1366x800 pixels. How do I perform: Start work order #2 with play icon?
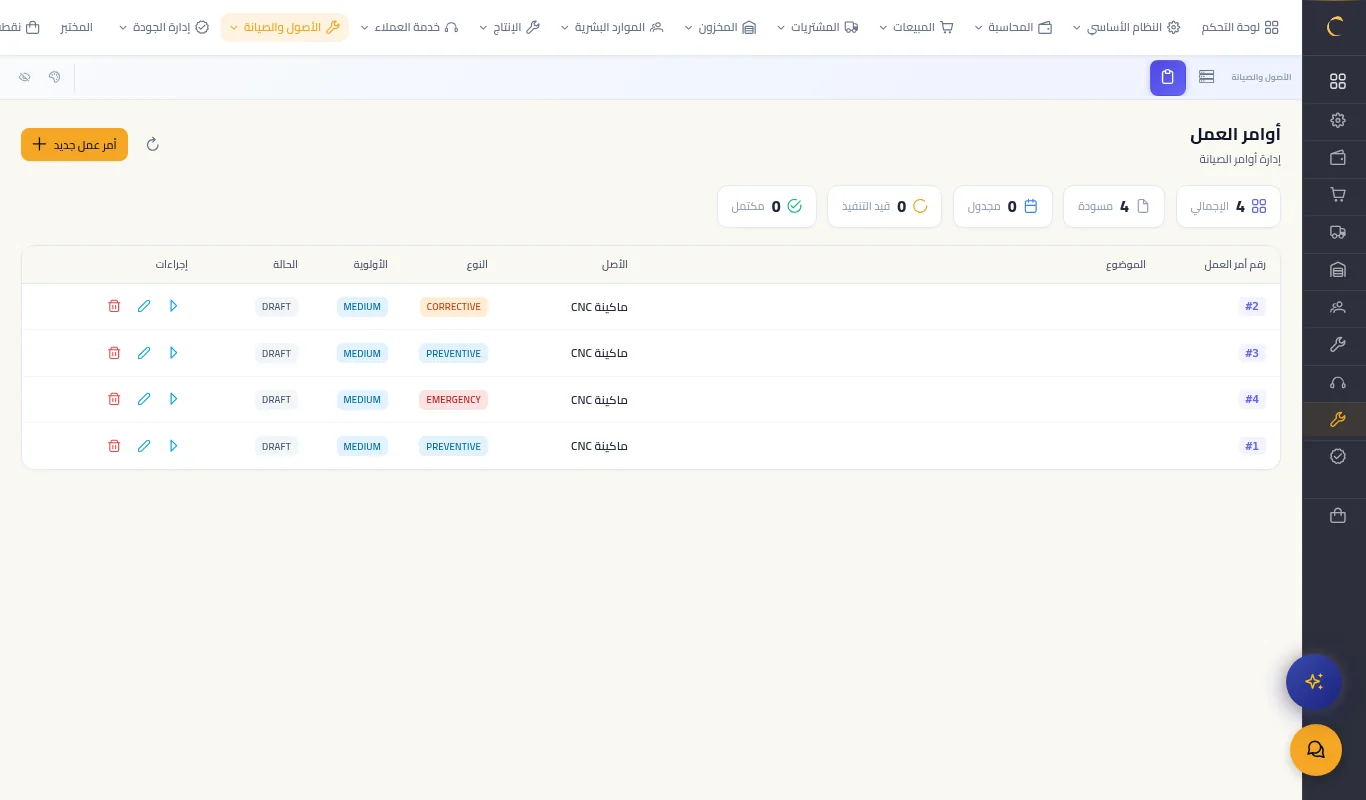(x=174, y=306)
